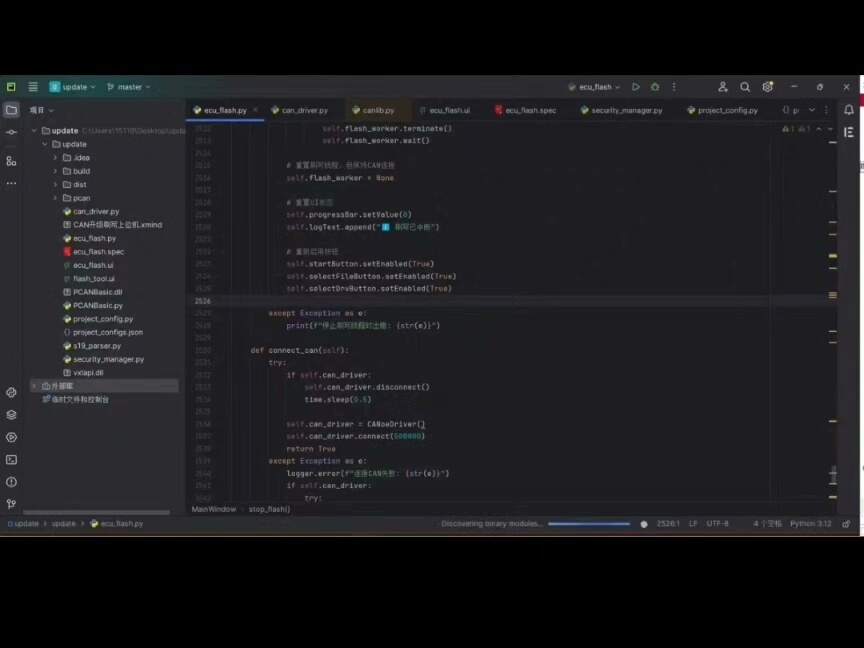Open the Terminal tool window
Image resolution: width=864 pixels, height=648 pixels.
click(11, 460)
